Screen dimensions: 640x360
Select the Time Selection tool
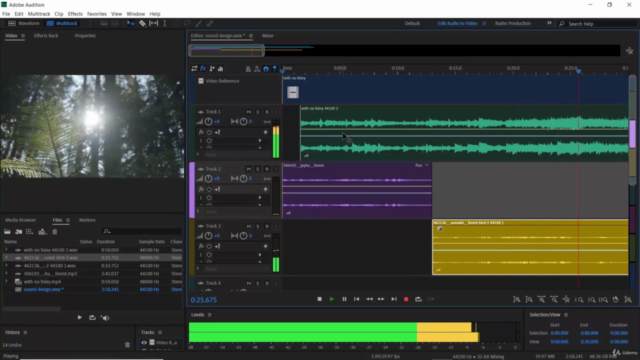[165, 24]
